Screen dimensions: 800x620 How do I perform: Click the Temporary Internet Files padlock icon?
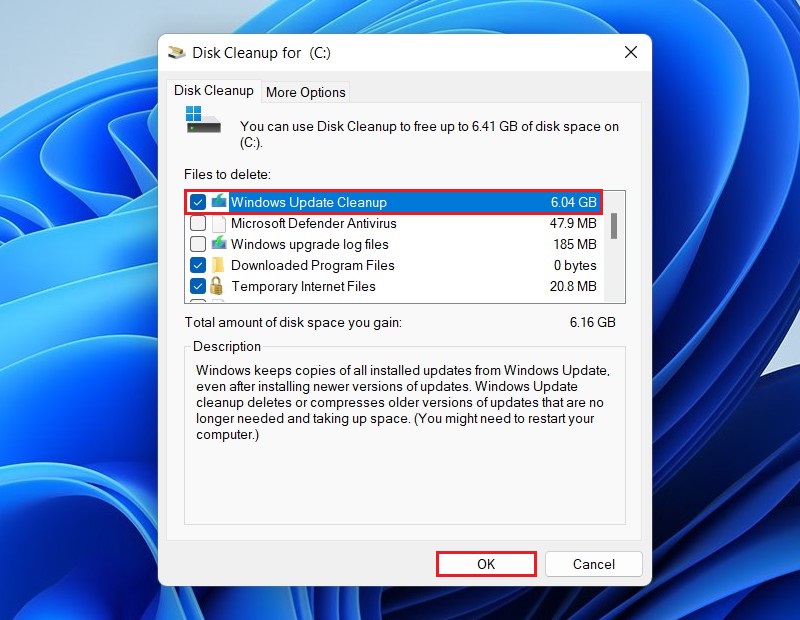click(216, 286)
